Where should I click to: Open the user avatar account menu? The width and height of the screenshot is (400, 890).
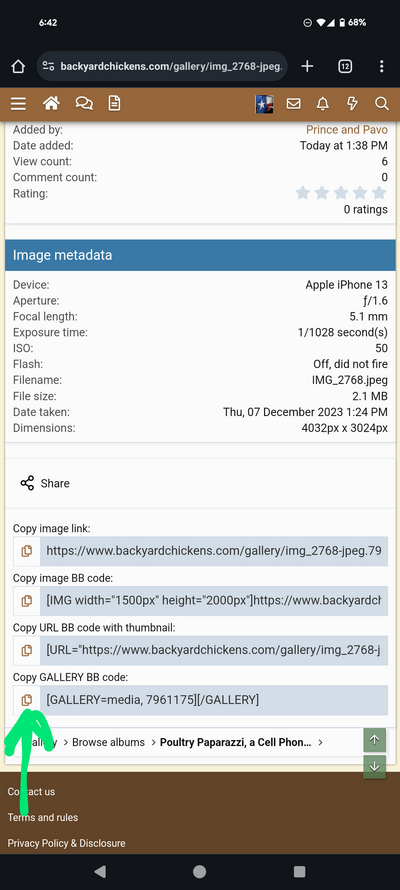264,104
